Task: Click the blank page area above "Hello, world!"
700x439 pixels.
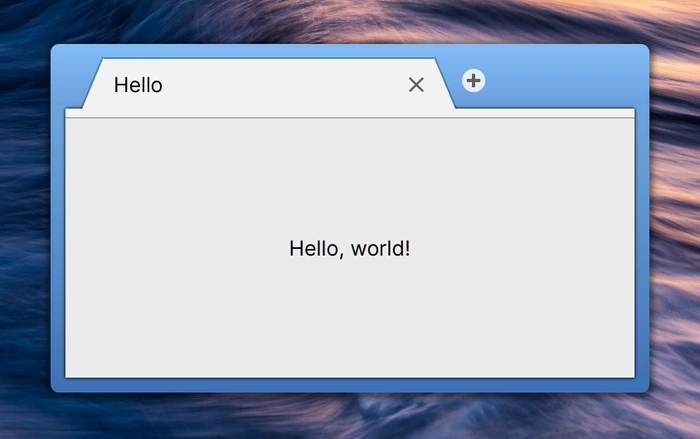Action: 350,179
